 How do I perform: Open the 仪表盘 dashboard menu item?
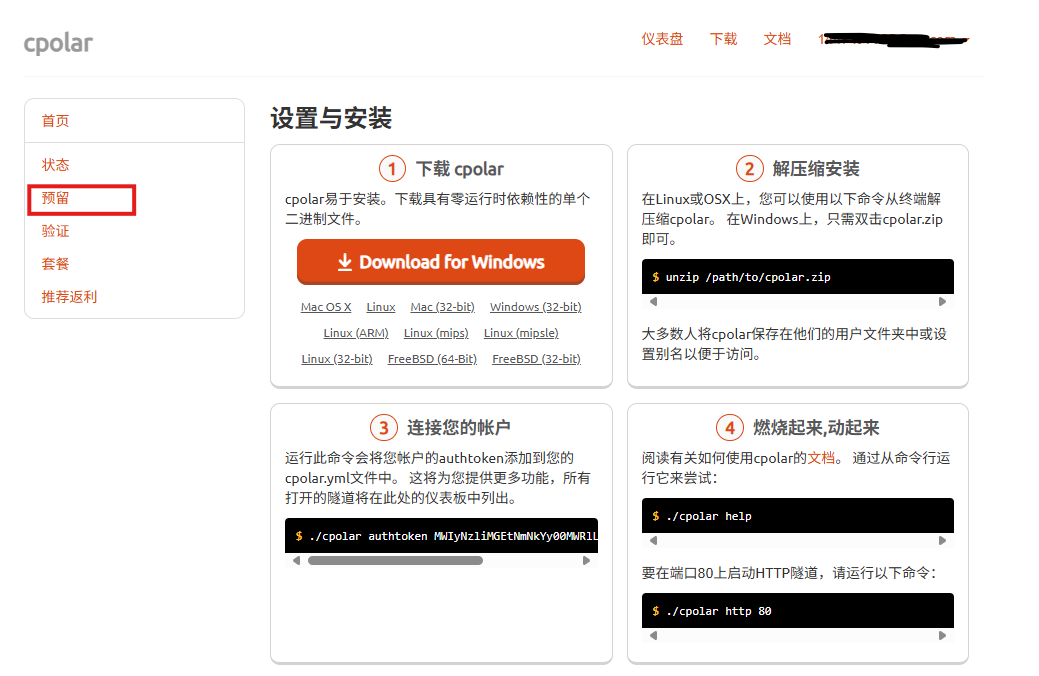coord(662,39)
